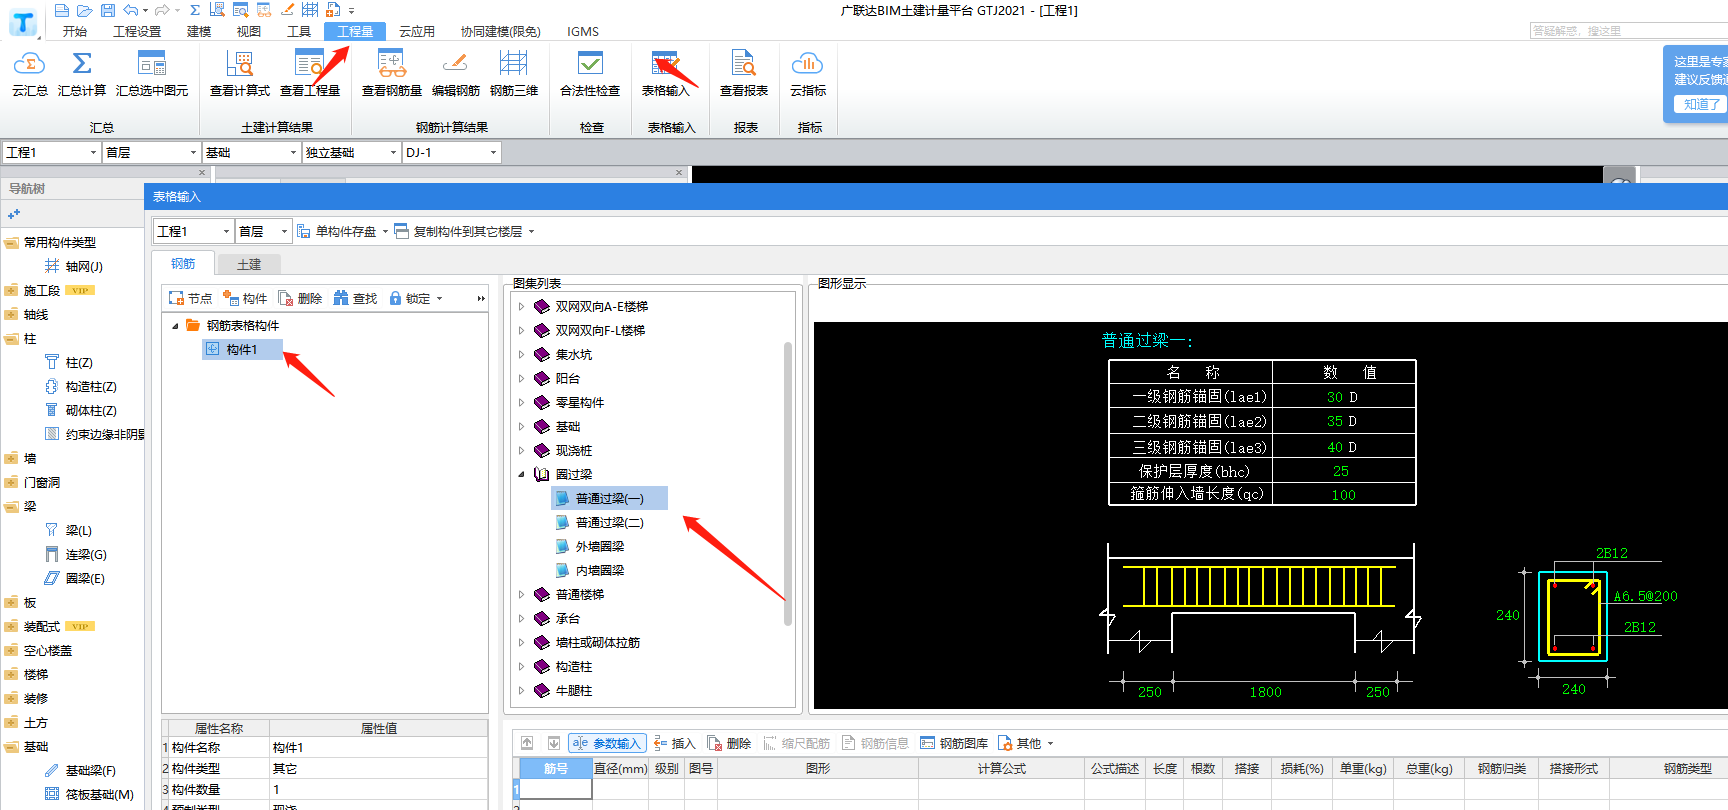1728x810 pixels.
Task: Select 构件1 in component tree
Action: click(242, 349)
